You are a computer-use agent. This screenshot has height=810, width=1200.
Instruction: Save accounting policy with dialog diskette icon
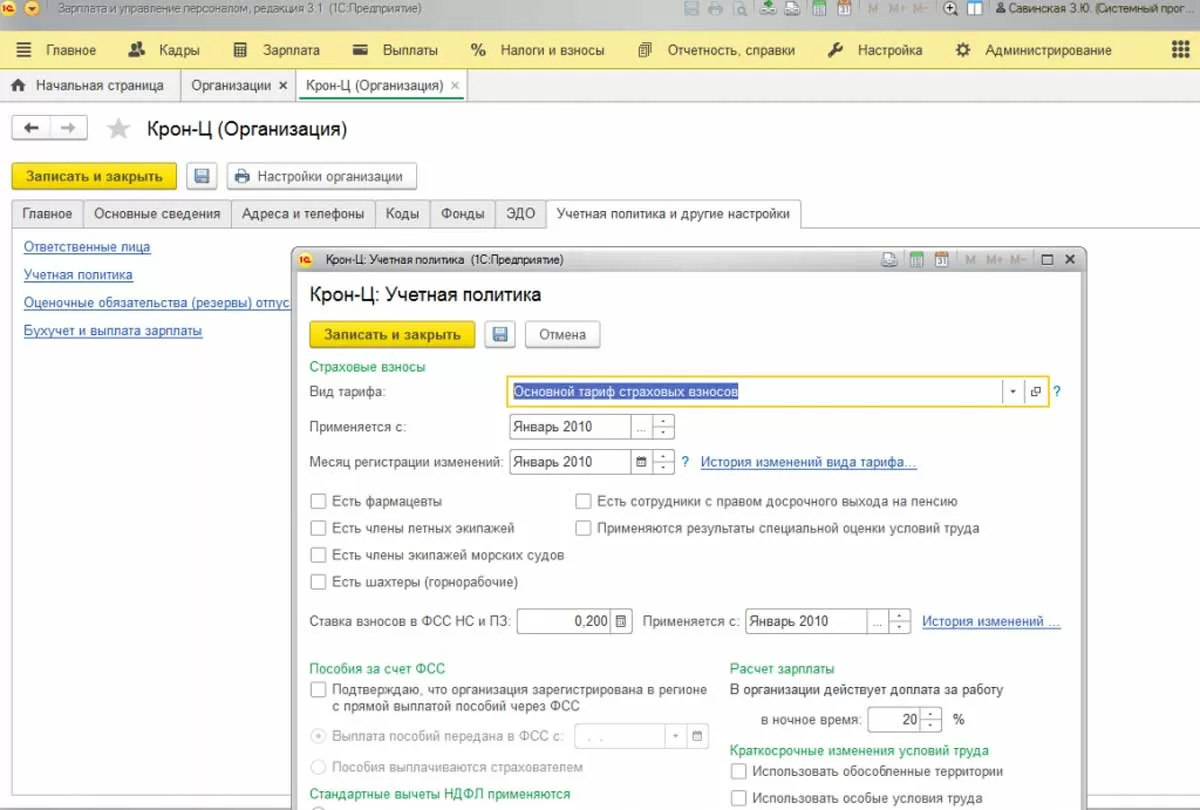coord(500,334)
